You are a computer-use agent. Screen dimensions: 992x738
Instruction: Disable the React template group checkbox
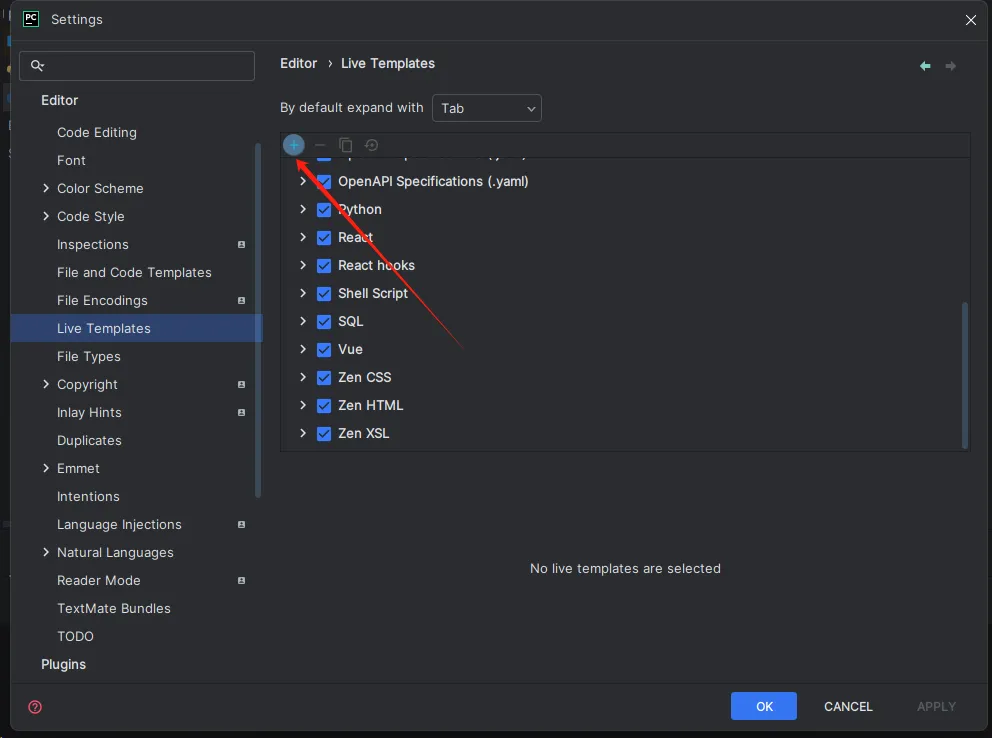(324, 238)
